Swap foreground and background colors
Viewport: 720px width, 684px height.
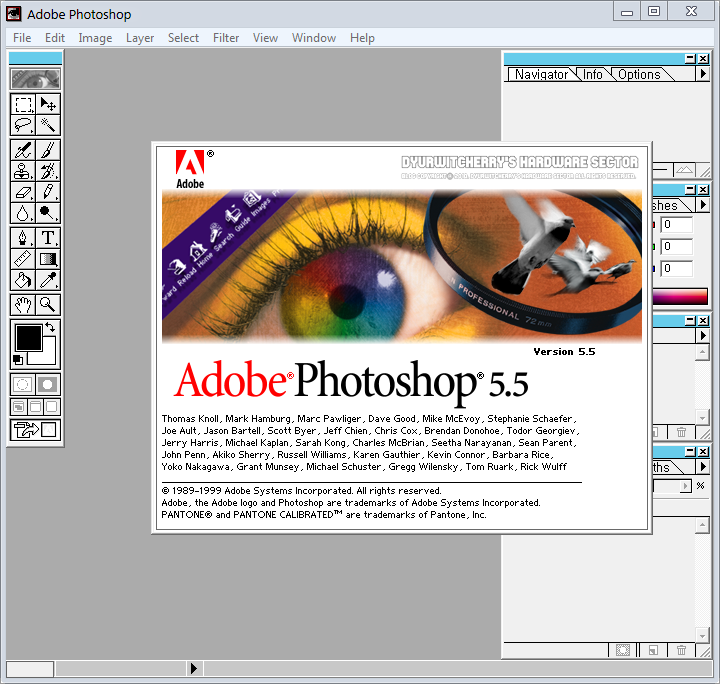pyautogui.click(x=50, y=327)
